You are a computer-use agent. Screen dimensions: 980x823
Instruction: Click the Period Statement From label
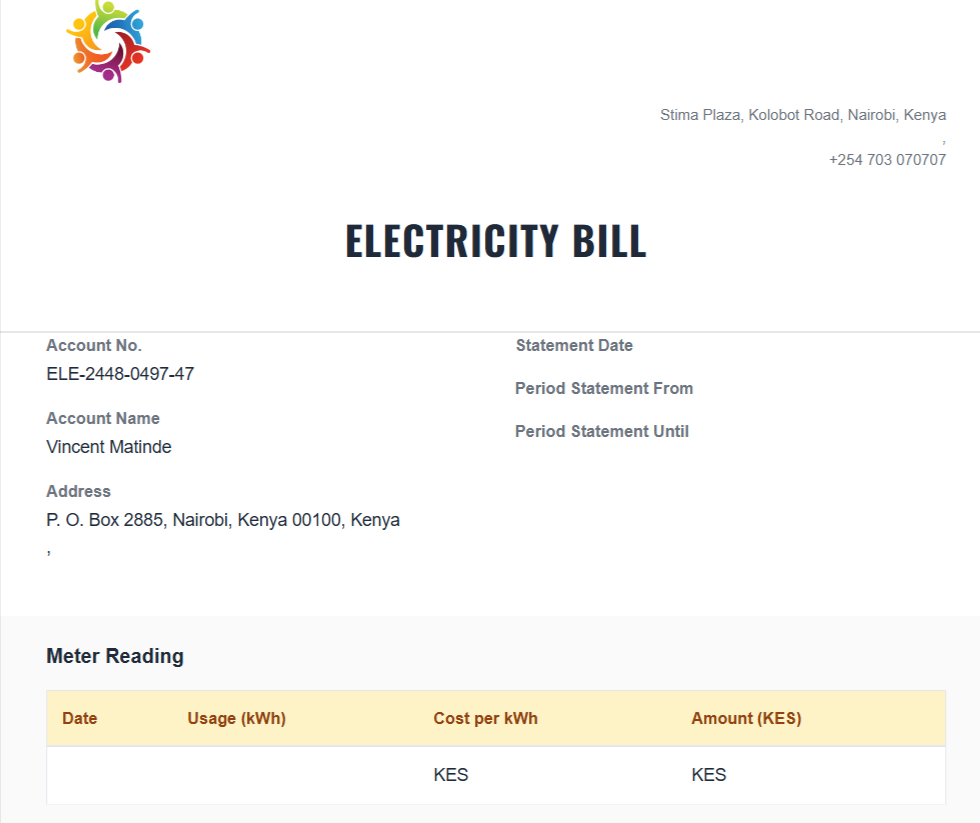click(x=604, y=389)
